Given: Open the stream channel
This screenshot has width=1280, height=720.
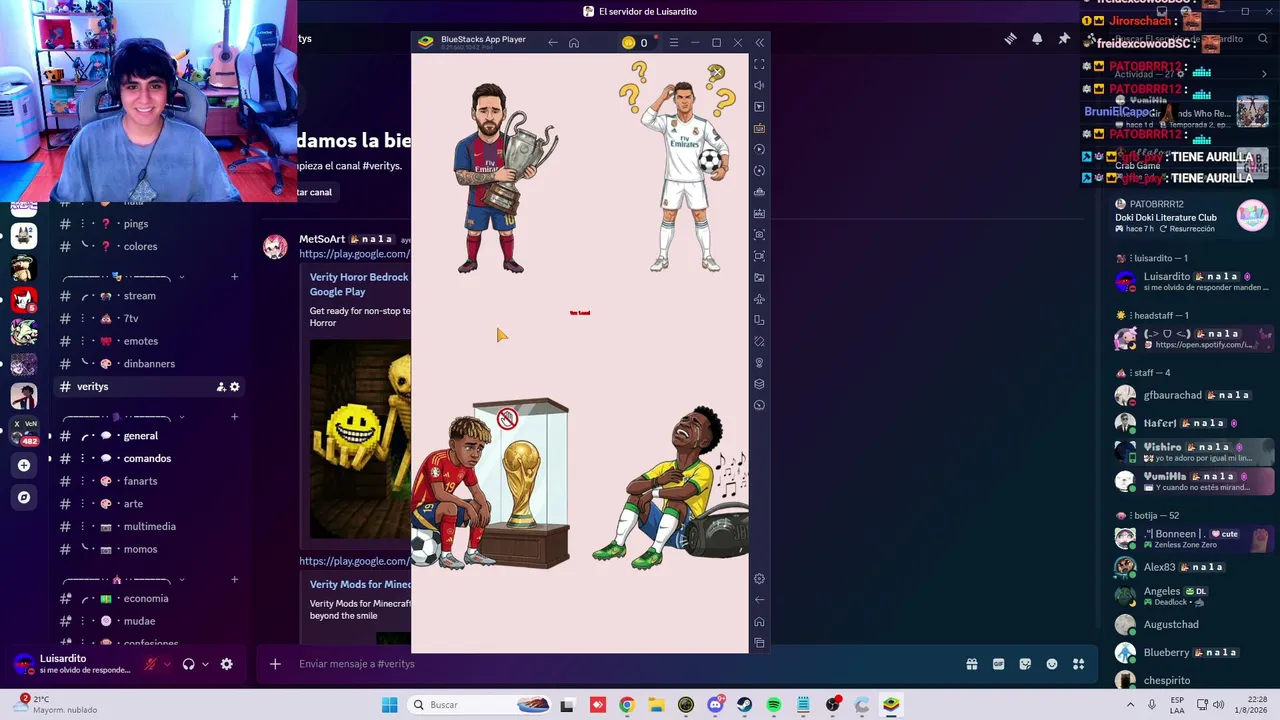Looking at the screenshot, I should point(150,296).
